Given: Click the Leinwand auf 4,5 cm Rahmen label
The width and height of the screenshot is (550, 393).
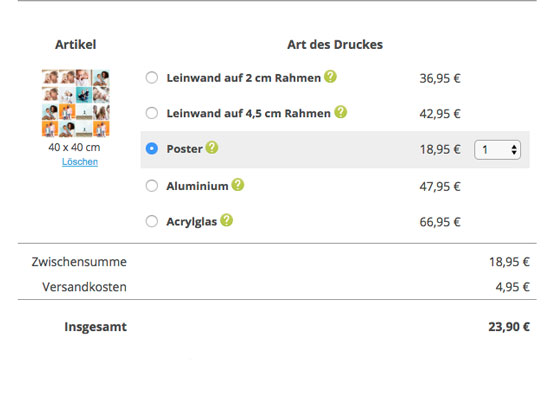Looking at the screenshot, I should [248, 114].
